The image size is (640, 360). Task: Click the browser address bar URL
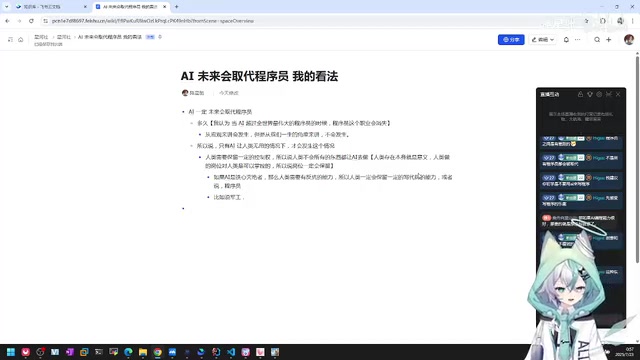(x=153, y=21)
